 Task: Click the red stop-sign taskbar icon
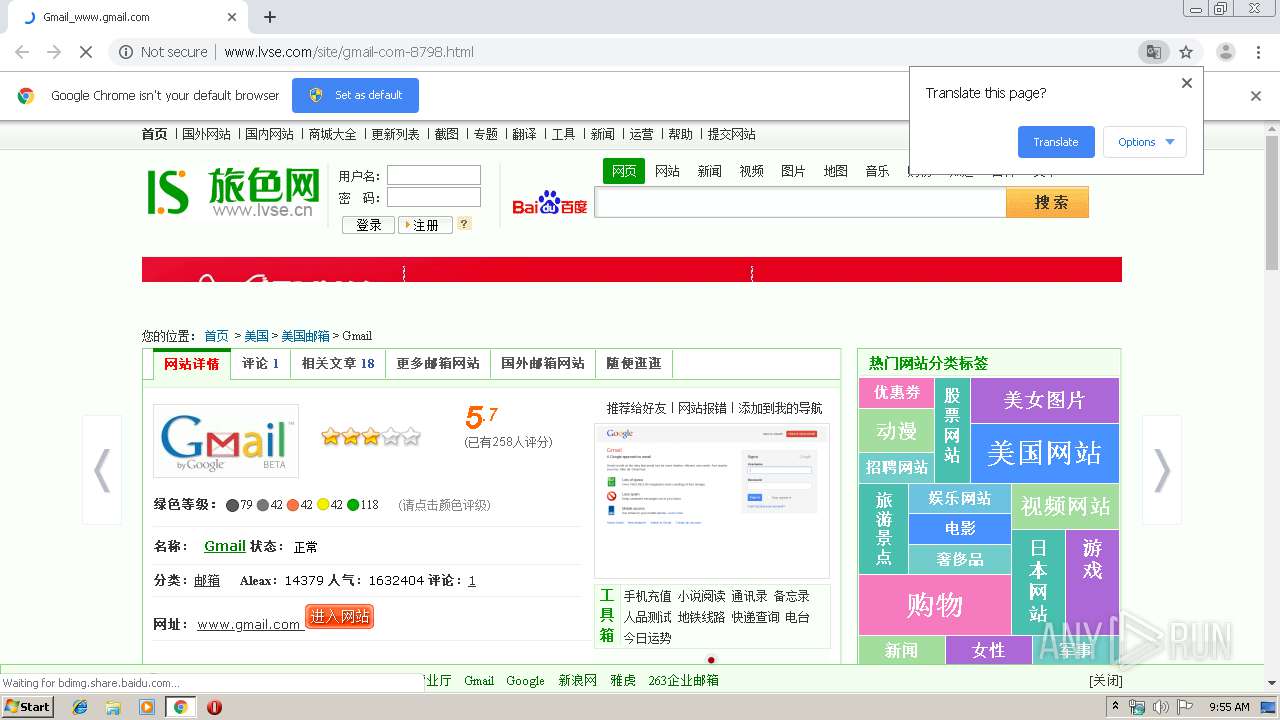click(214, 707)
